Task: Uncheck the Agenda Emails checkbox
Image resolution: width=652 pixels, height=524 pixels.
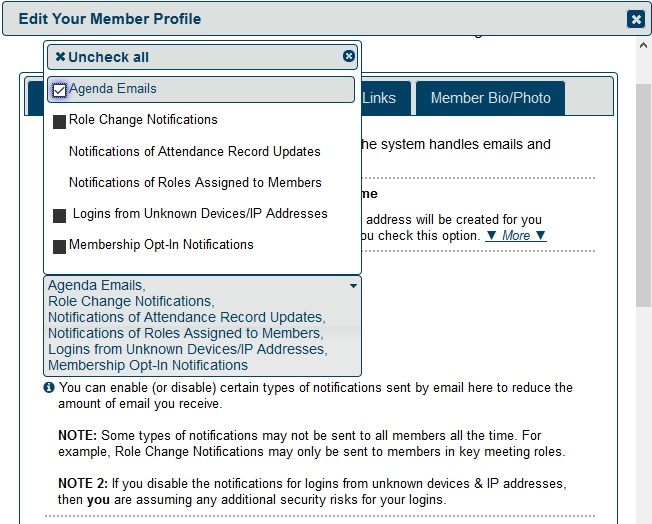Action: [59, 90]
